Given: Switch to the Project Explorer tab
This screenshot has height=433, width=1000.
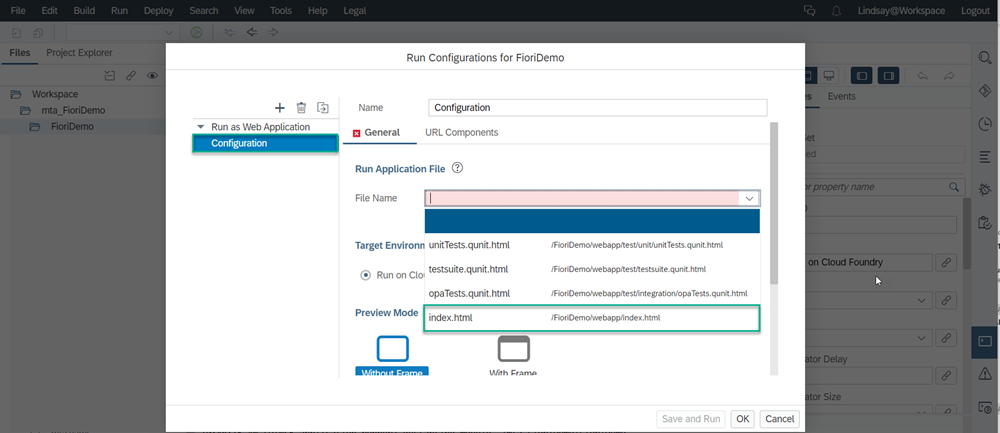Looking at the screenshot, I should [79, 53].
